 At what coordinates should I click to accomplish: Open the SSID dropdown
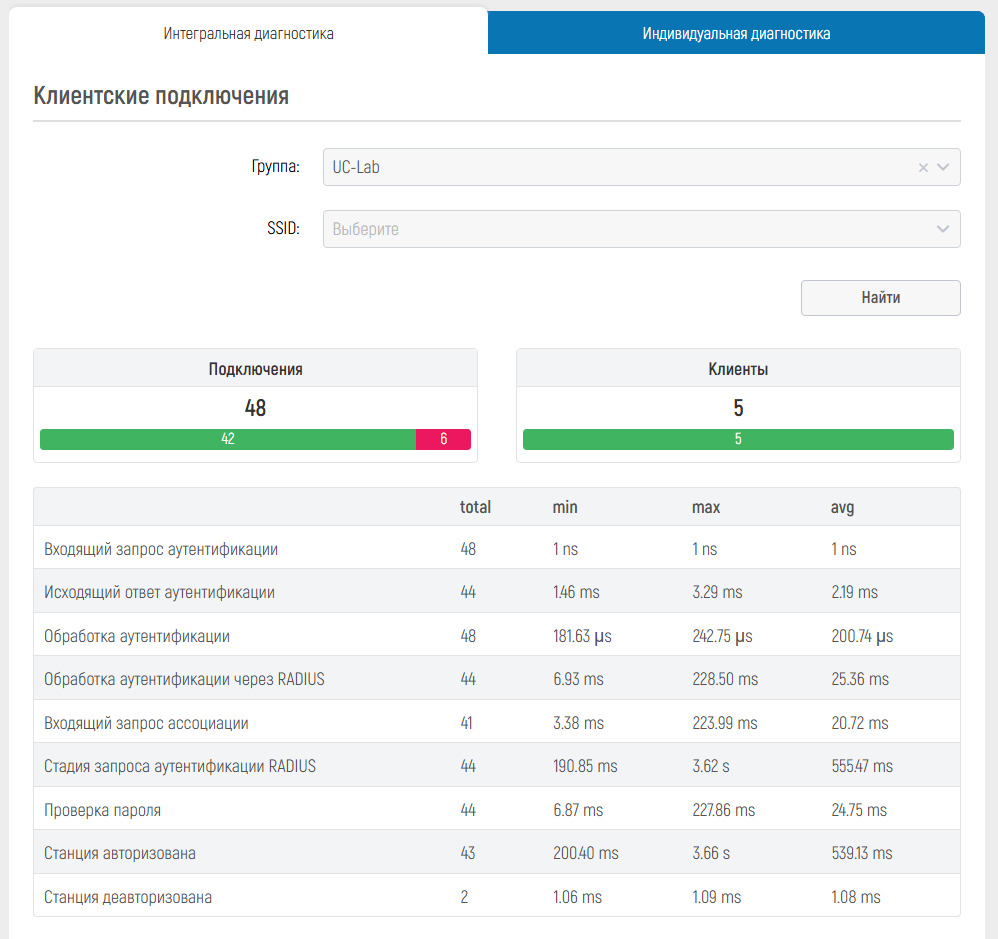click(x=642, y=229)
